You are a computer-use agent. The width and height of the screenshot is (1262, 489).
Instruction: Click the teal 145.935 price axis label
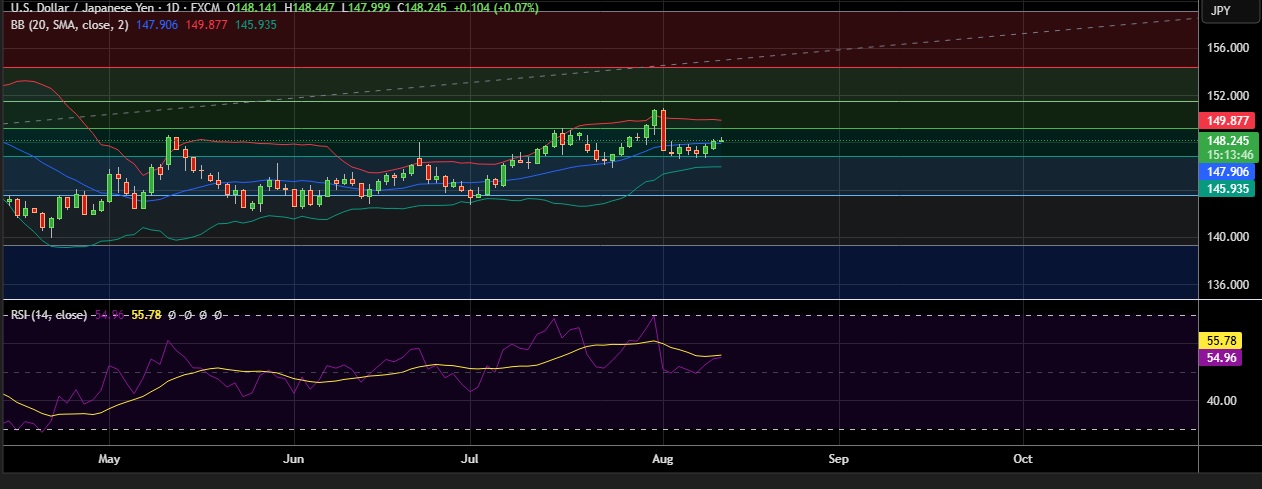point(1228,188)
